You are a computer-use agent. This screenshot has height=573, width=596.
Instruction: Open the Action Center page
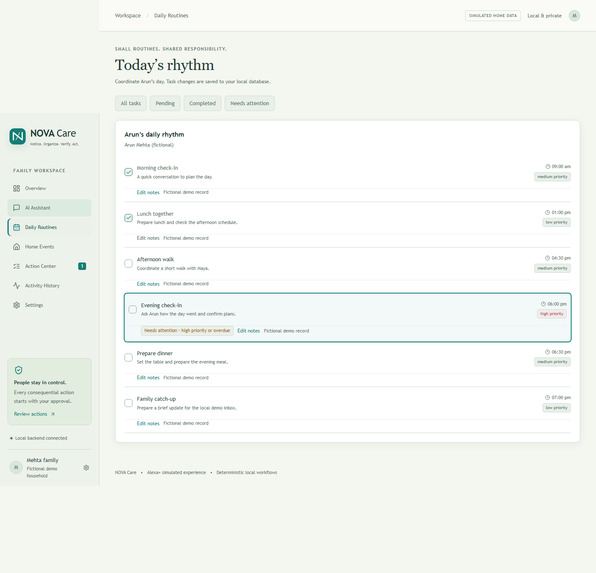49,266
